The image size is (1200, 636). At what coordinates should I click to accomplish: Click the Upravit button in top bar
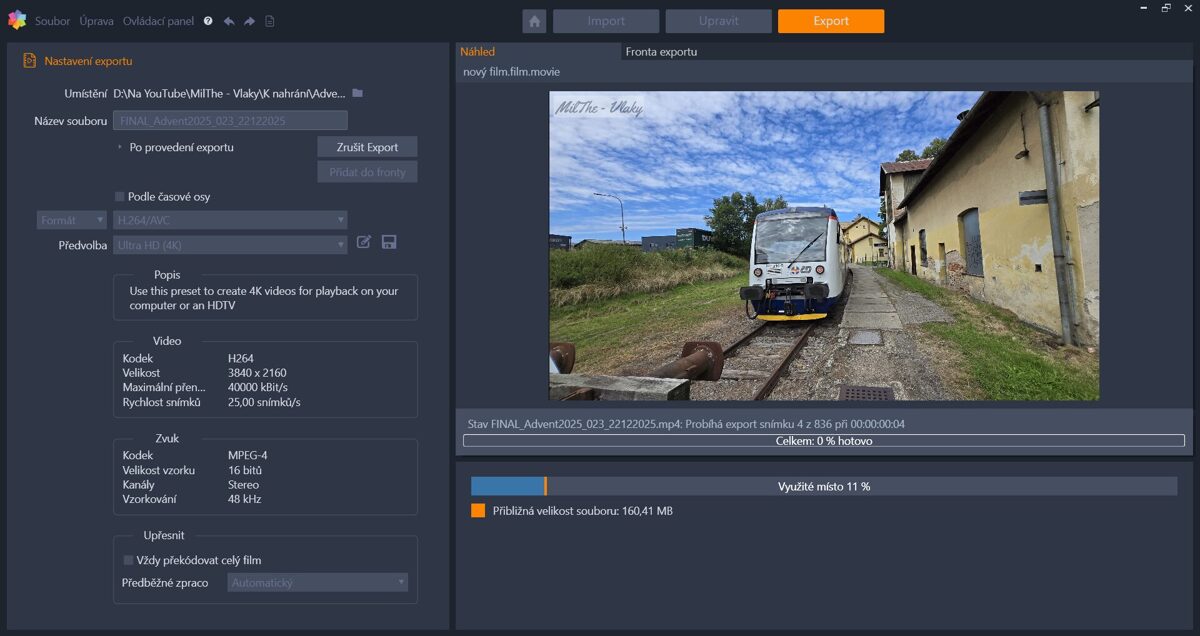coord(718,21)
